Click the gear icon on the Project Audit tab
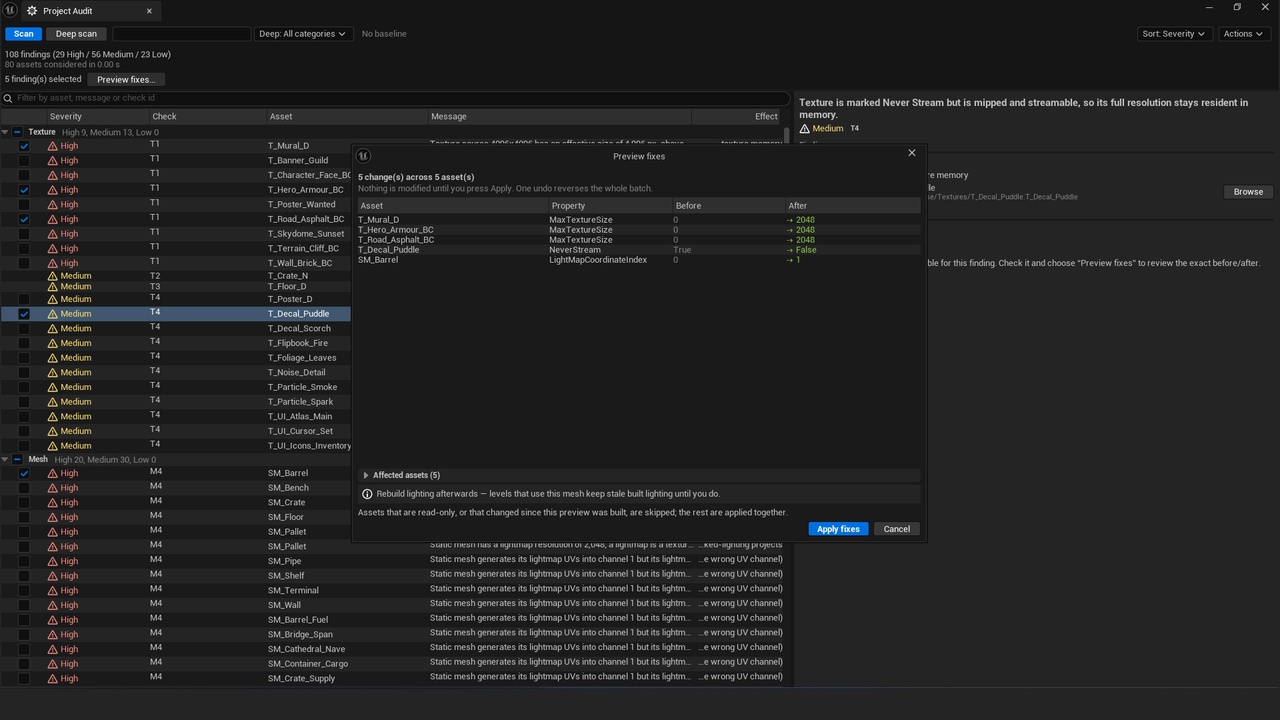This screenshot has width=1280, height=720. tap(32, 11)
